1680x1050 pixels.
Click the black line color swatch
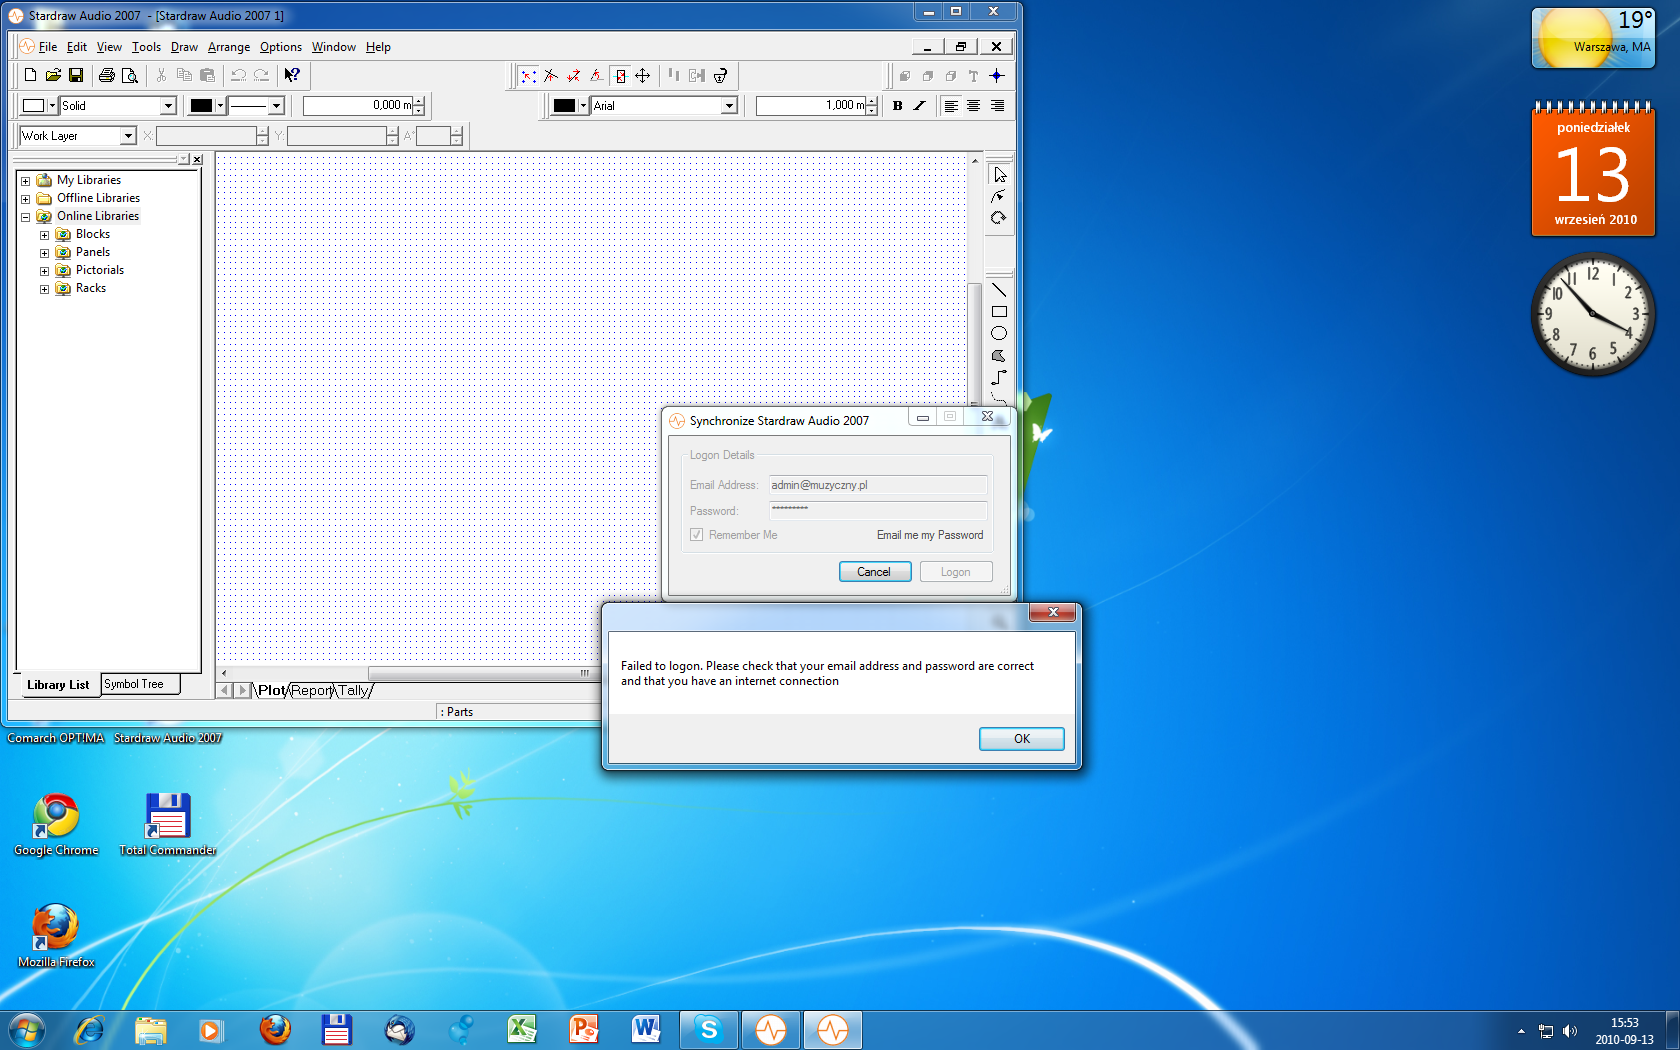[201, 106]
